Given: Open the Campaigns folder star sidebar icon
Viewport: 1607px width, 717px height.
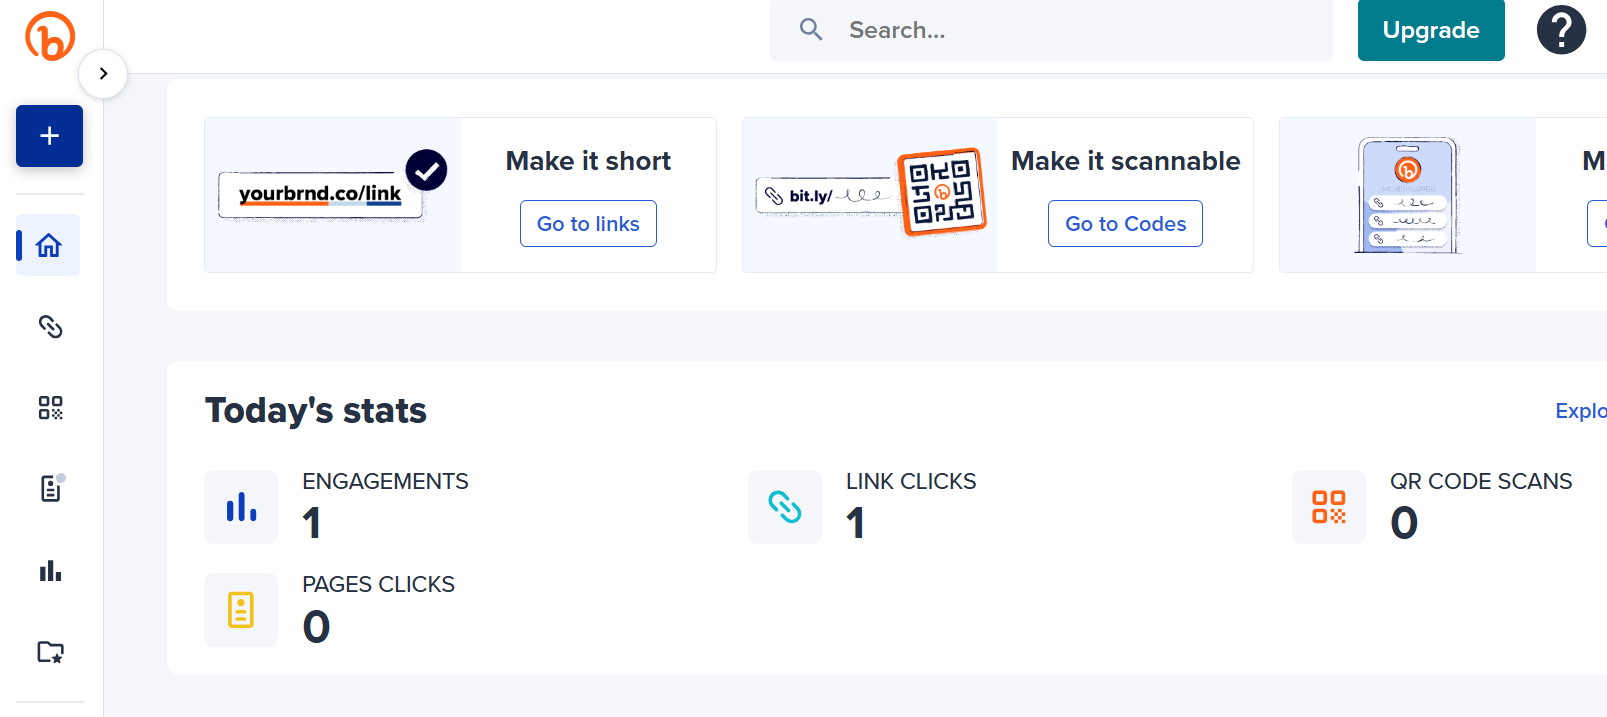Looking at the screenshot, I should click(50, 652).
